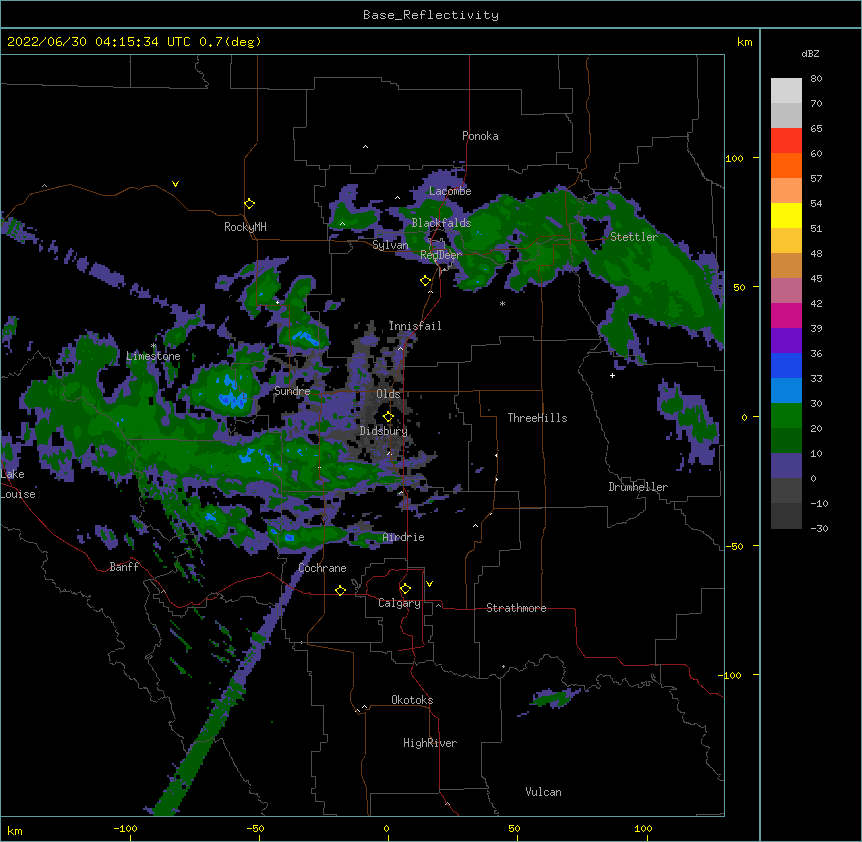Click the Calgary city label
The width and height of the screenshot is (862, 842).
pyautogui.click(x=399, y=603)
